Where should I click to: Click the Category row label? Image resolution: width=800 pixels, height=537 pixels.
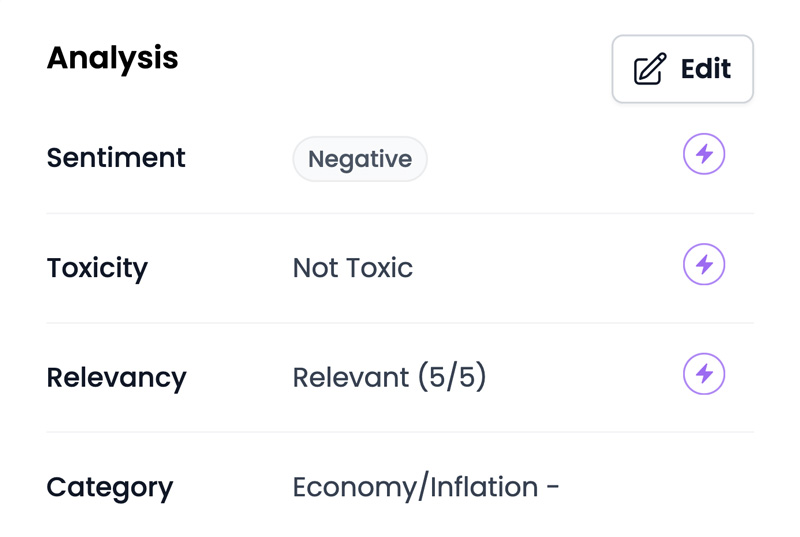pyautogui.click(x=110, y=489)
